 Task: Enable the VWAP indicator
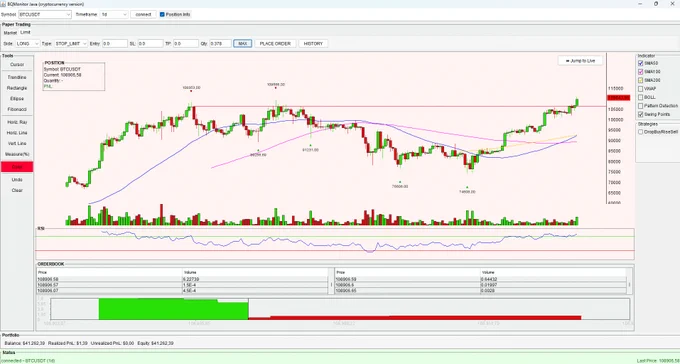tap(641, 89)
